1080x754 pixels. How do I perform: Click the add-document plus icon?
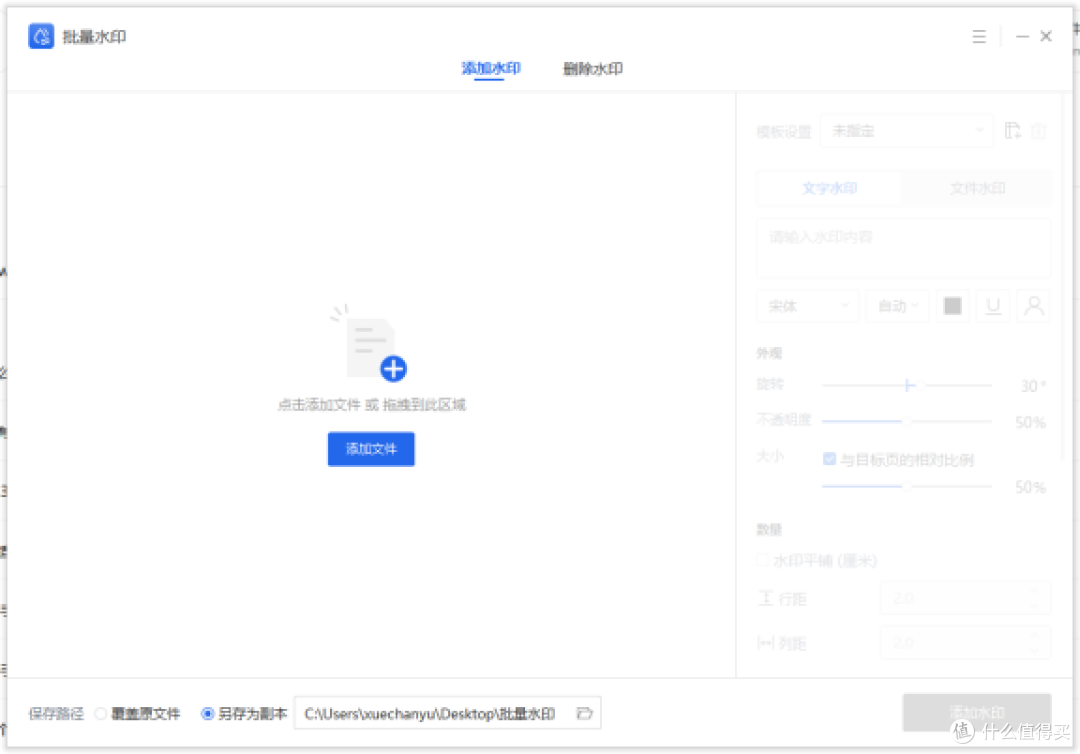393,369
